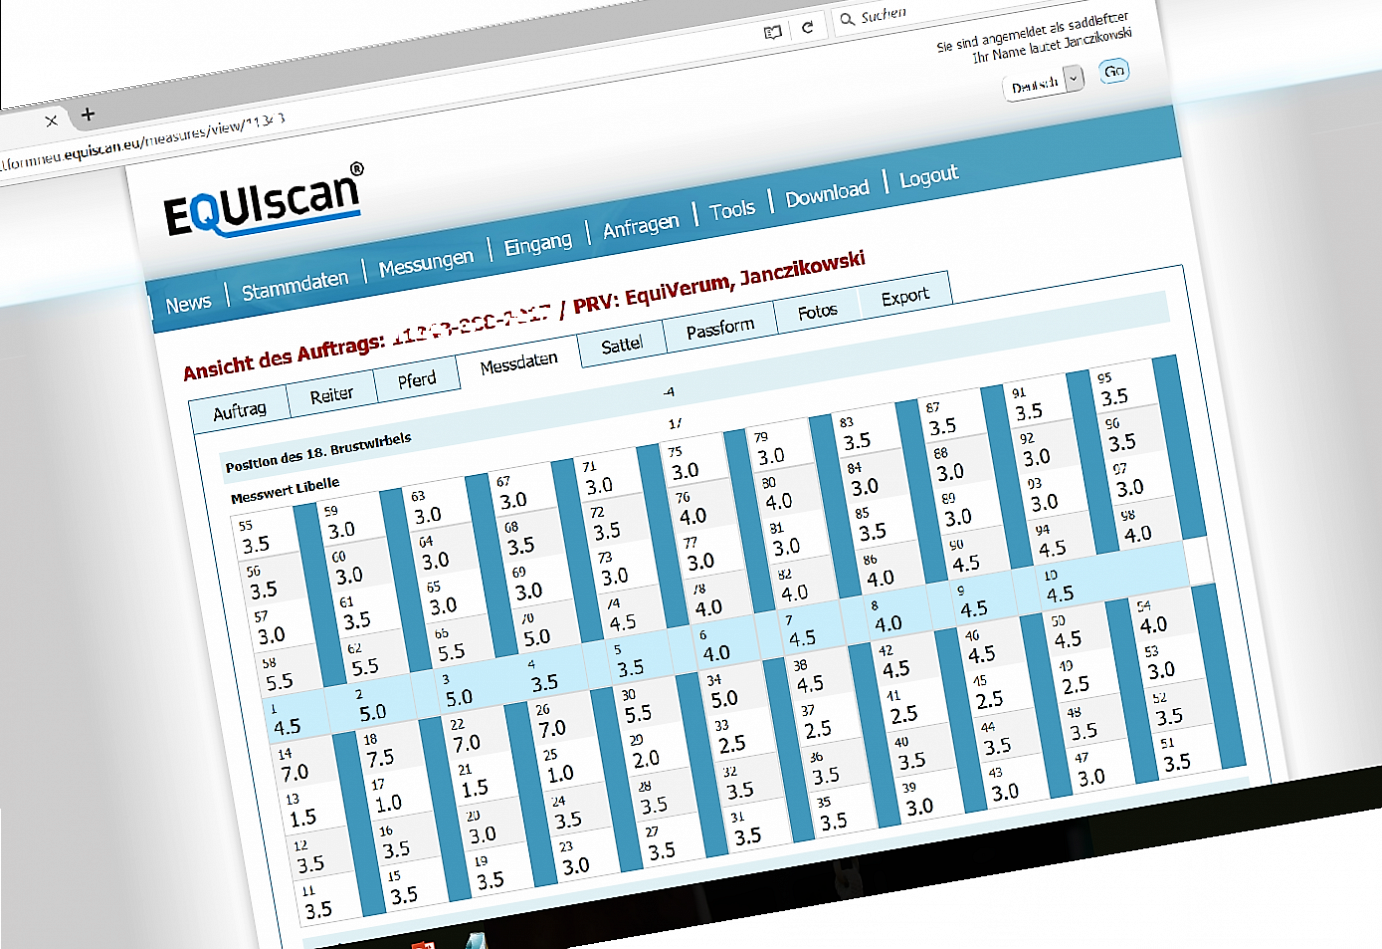Select the Export tab

(x=905, y=297)
